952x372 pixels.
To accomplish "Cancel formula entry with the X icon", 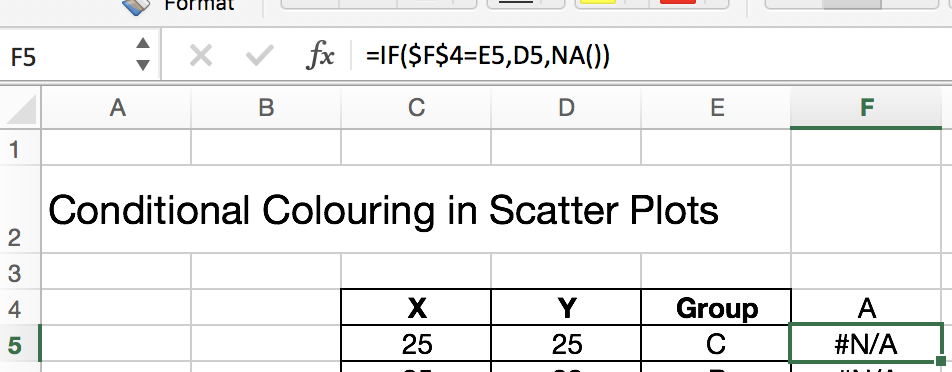I will (x=200, y=57).
